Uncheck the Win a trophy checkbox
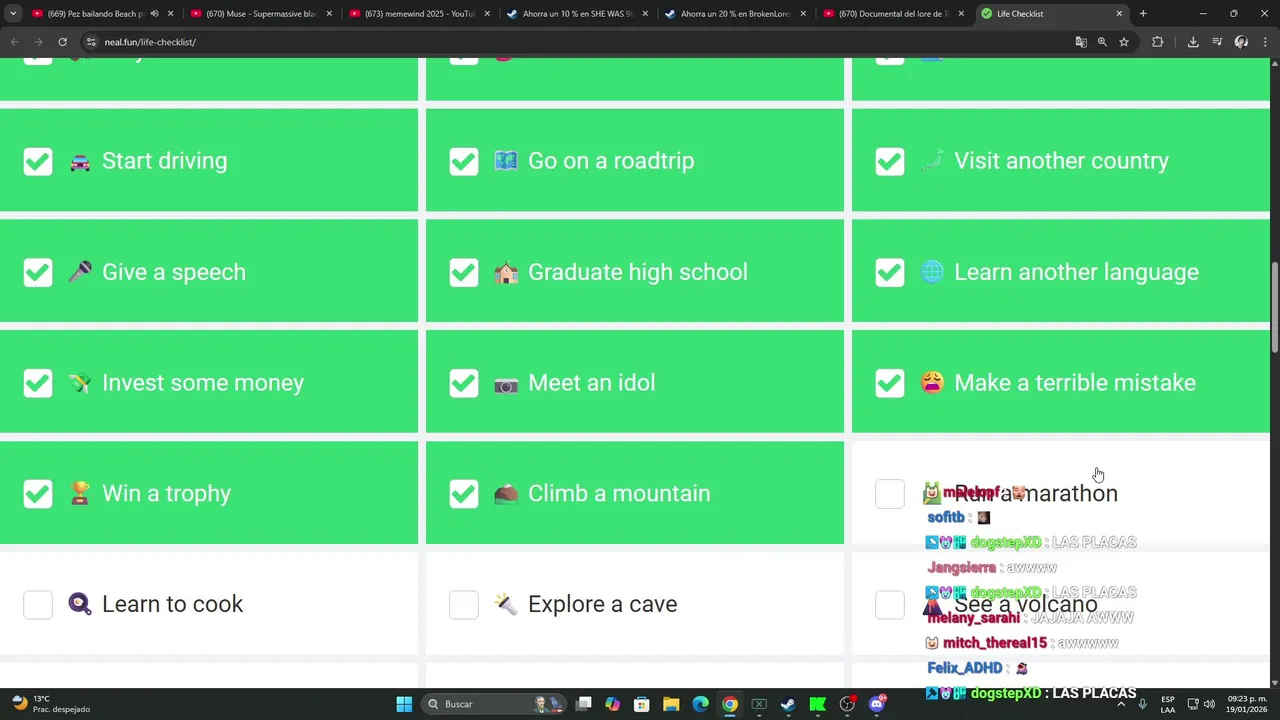Image resolution: width=1280 pixels, height=720 pixels. pos(38,494)
